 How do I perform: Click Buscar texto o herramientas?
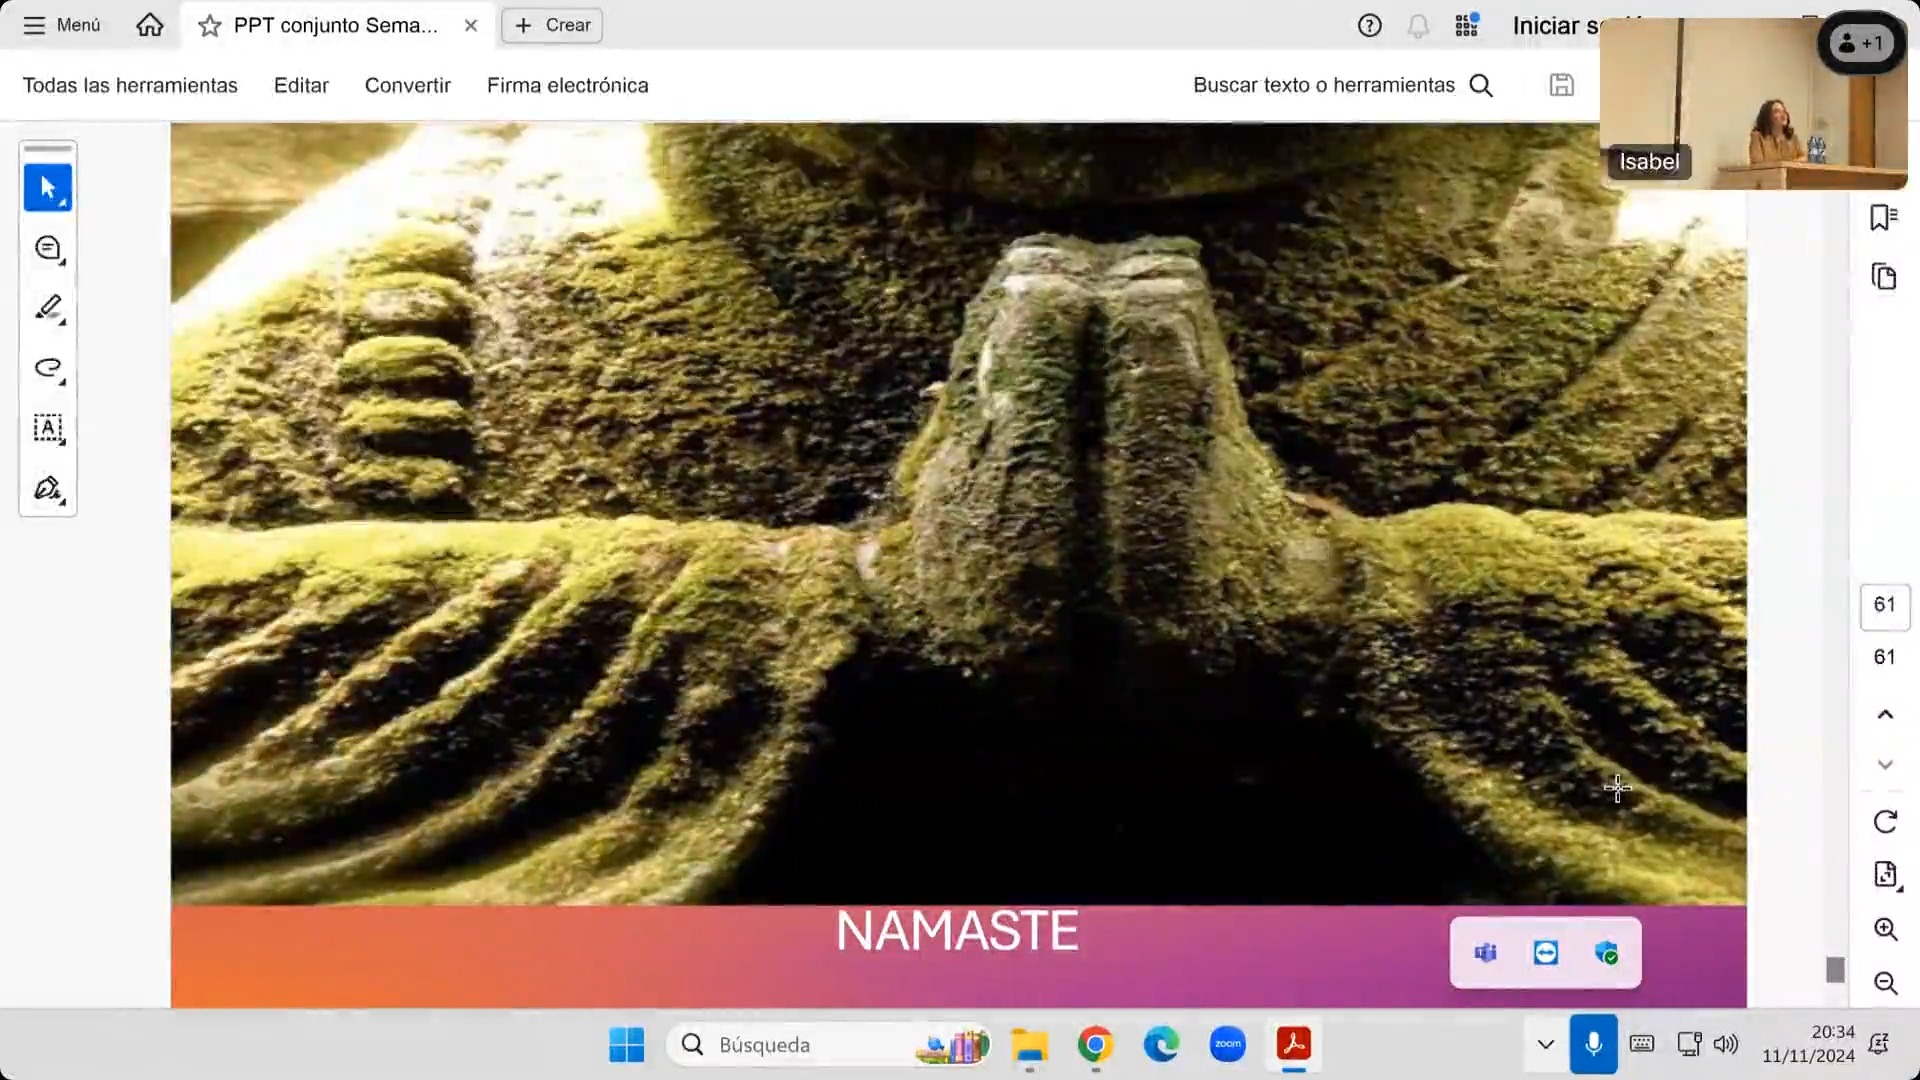point(1323,85)
